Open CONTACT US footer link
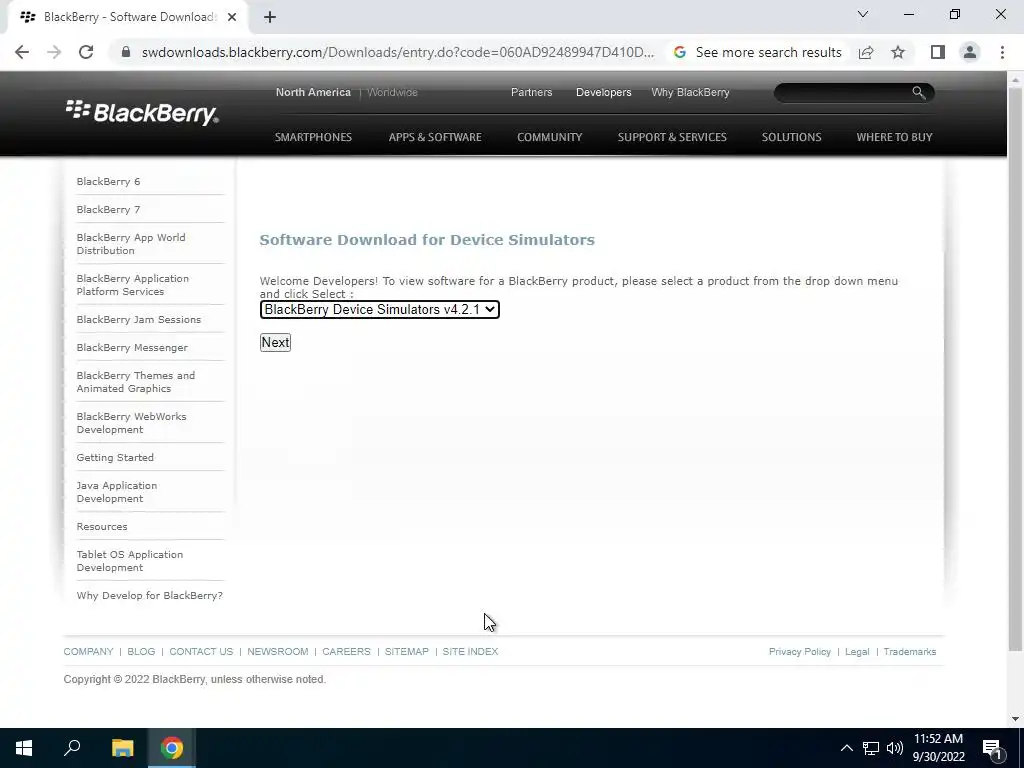Screen dimensions: 1024x768 point(201,652)
